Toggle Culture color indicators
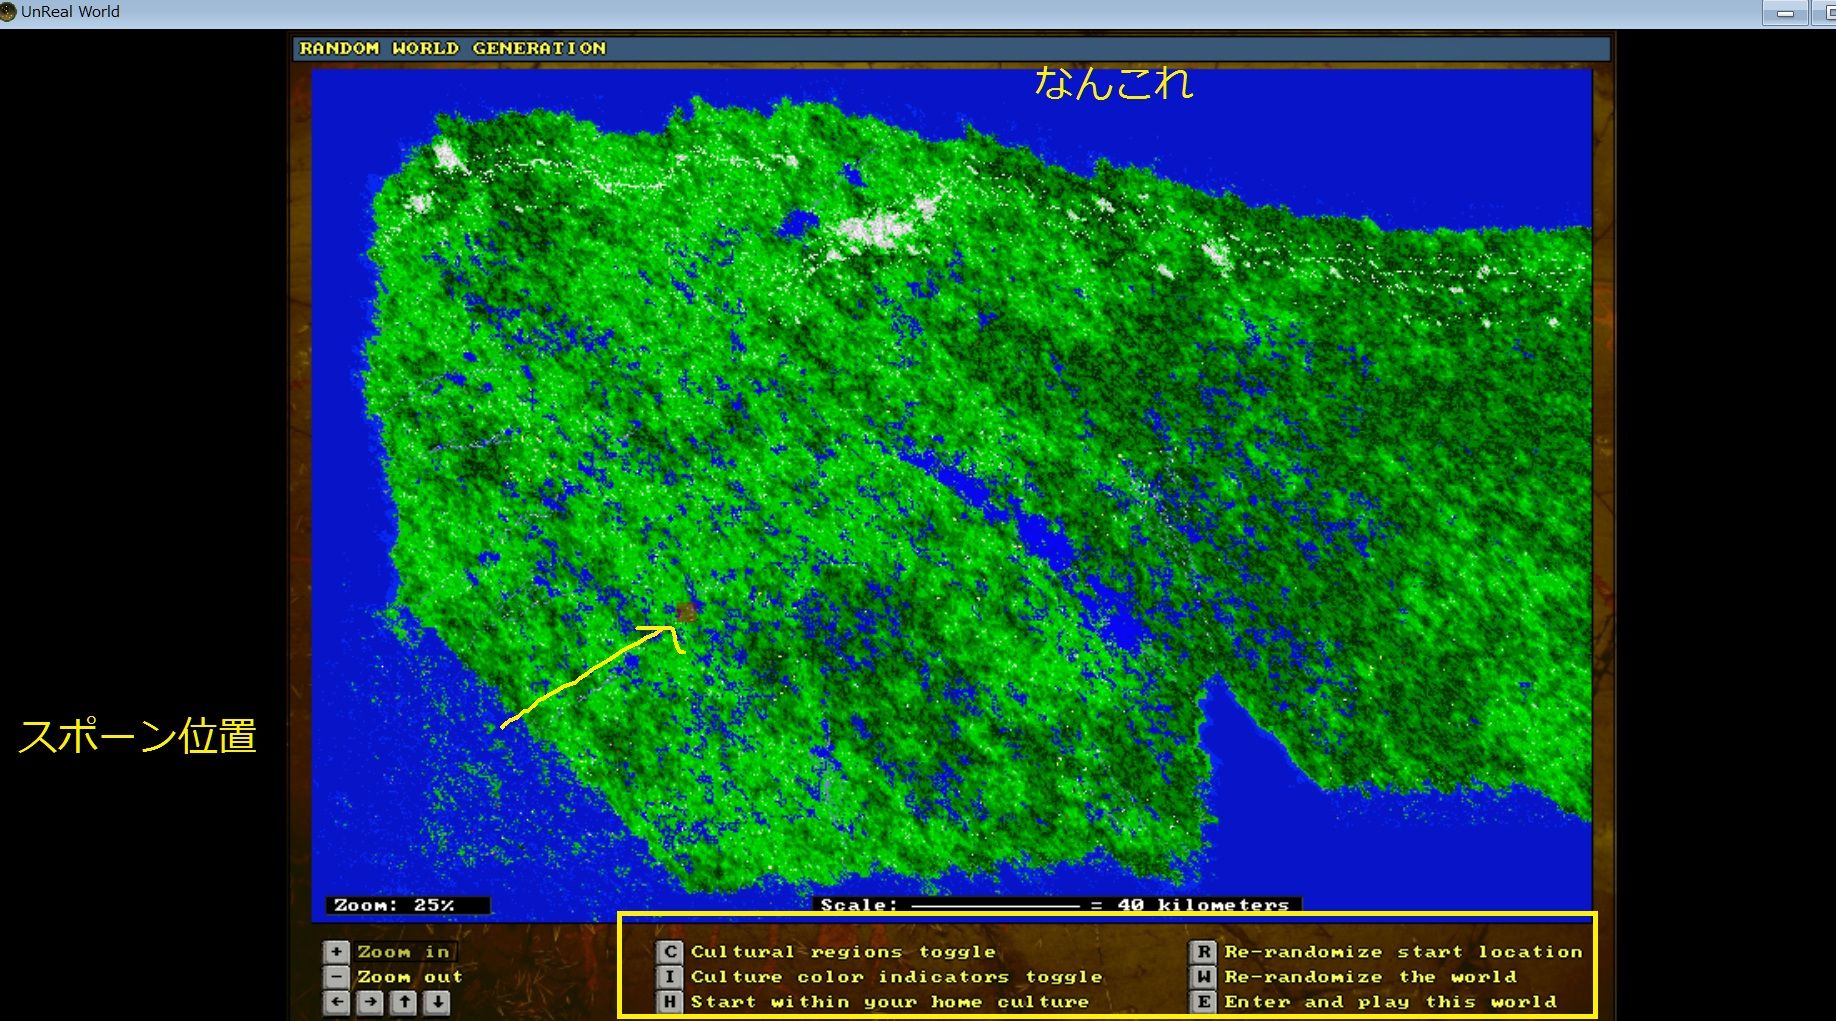 [x=896, y=977]
